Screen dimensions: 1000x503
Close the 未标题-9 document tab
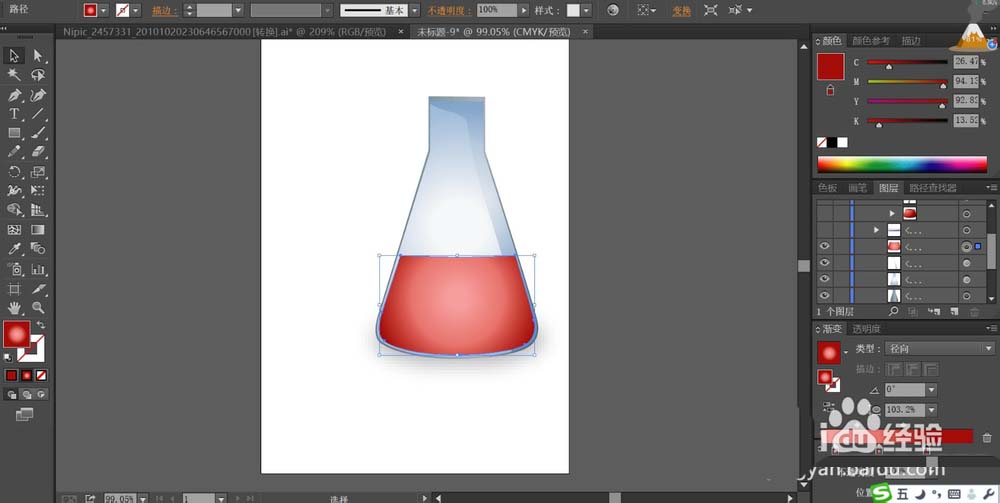click(585, 31)
